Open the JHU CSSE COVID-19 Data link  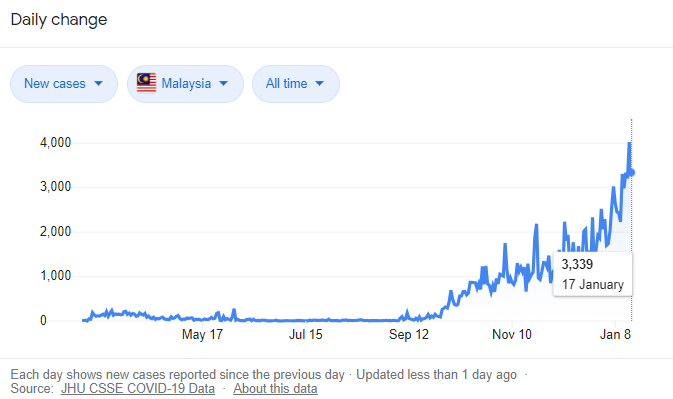[138, 388]
